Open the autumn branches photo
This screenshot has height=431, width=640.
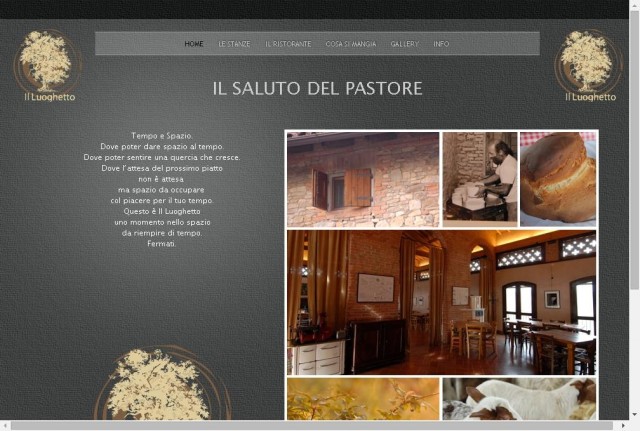[363, 399]
